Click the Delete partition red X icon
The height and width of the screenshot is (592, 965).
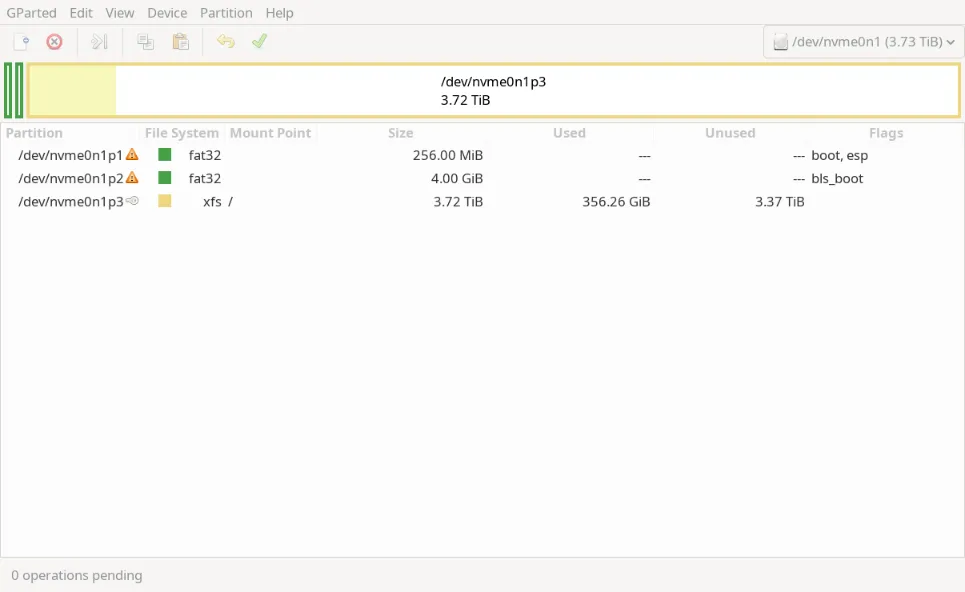pyautogui.click(x=55, y=42)
